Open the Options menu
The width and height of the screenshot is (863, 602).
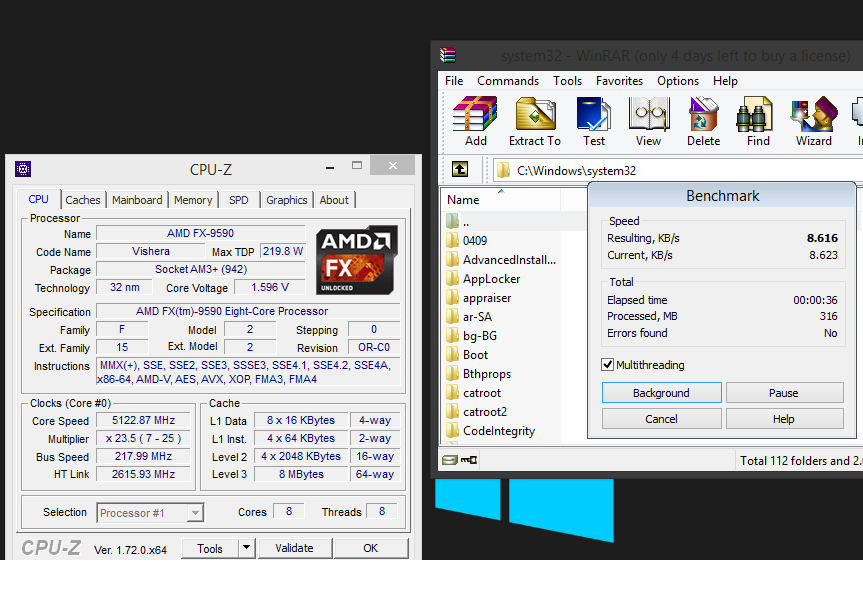[x=678, y=81]
